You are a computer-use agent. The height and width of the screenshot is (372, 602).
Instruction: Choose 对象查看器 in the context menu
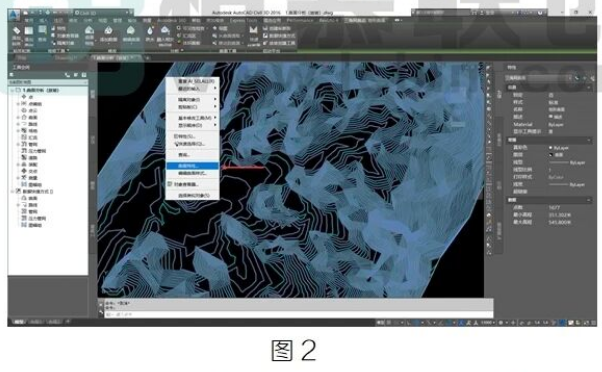pos(192,185)
